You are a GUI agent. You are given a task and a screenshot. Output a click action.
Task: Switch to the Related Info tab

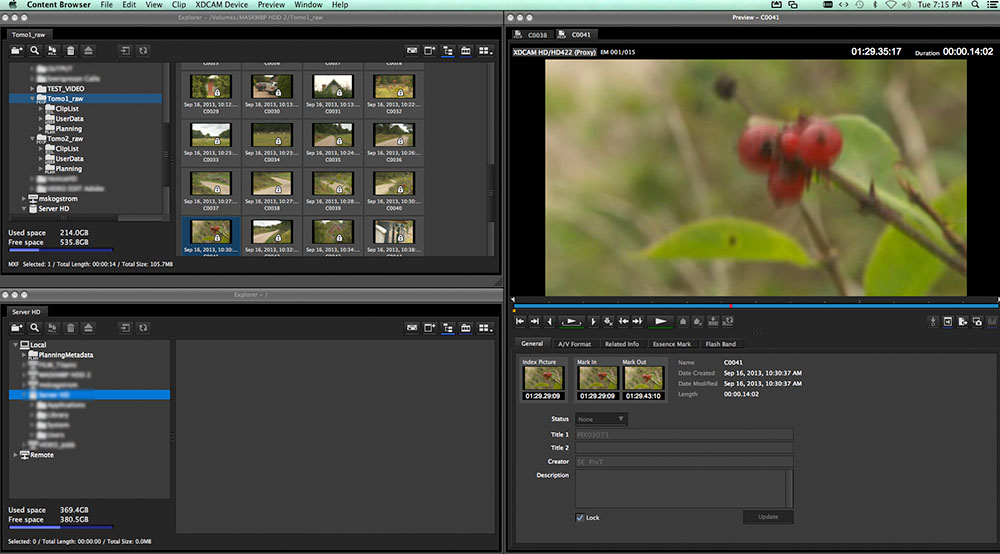(x=622, y=344)
